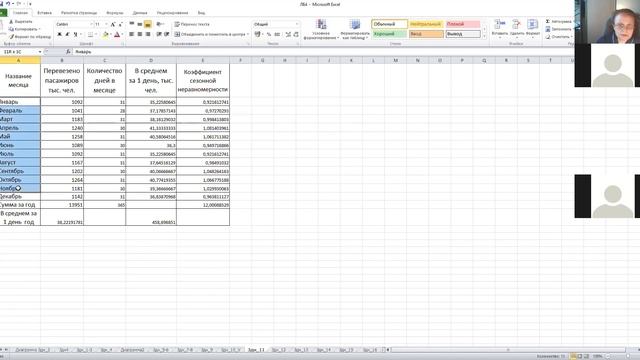Click the green File tab

(3, 13)
